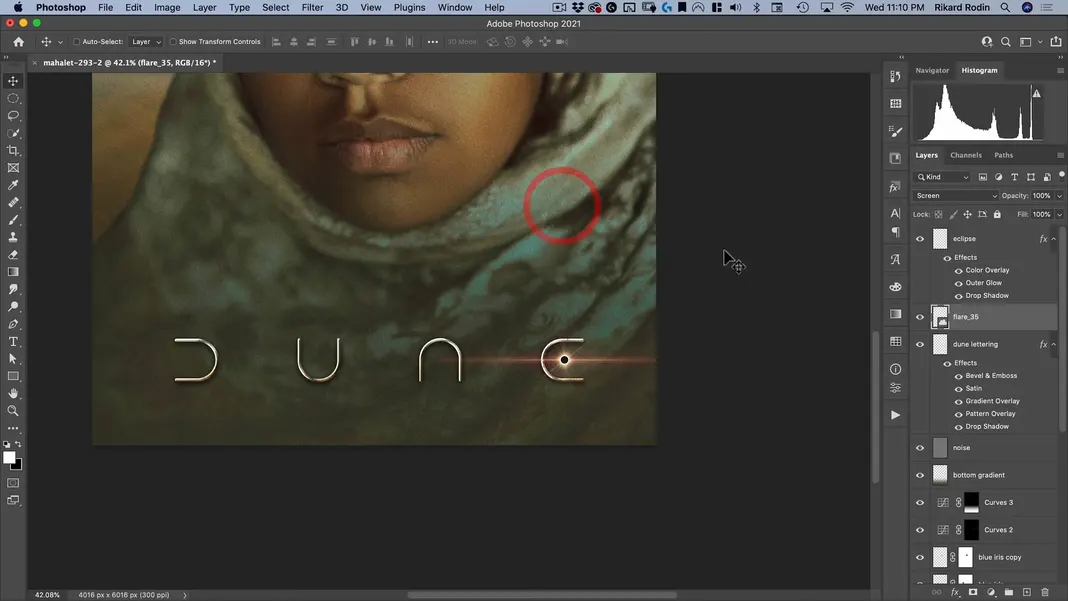Screen dimensions: 1068x601
Task: Hide the bottom gradient layer
Action: (920, 475)
